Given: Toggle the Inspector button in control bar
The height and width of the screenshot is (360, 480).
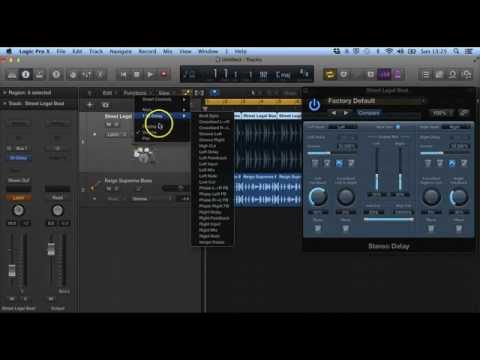Looking at the screenshot, I should coord(26,75).
